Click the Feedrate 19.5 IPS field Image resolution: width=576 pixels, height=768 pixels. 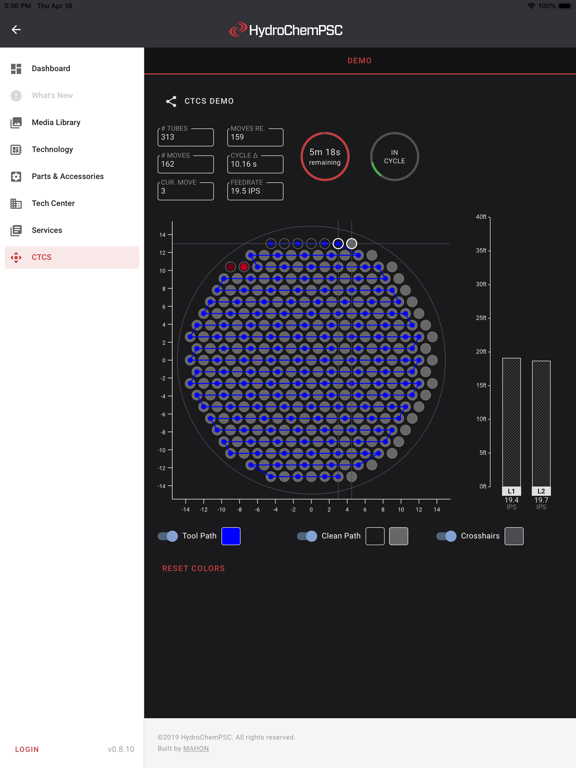[x=255, y=190]
